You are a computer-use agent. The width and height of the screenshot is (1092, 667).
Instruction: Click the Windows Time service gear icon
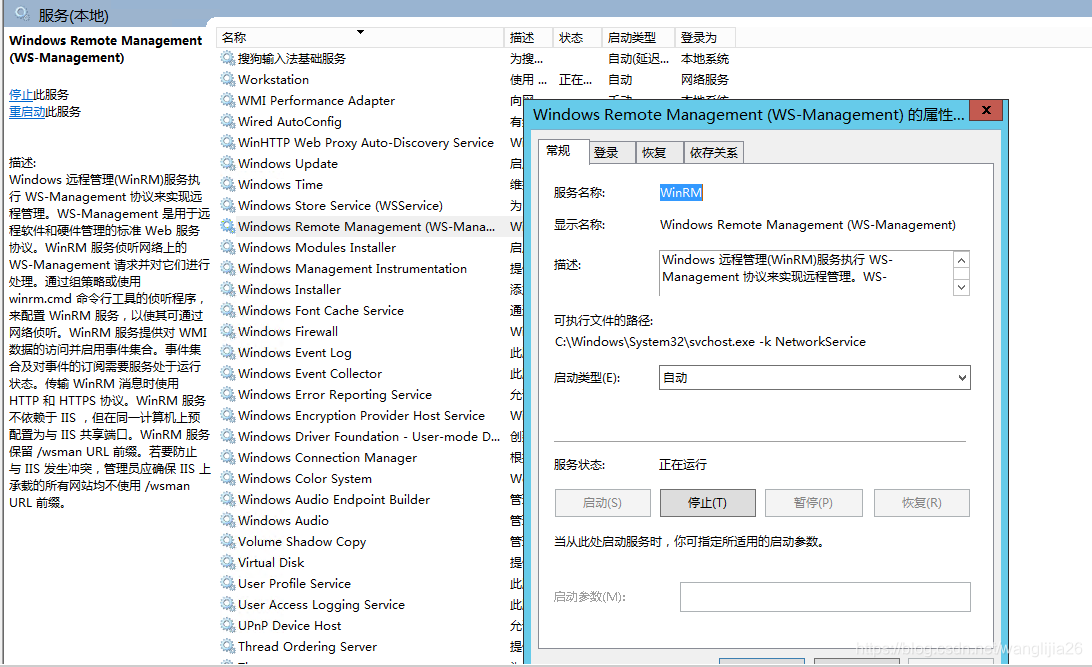click(x=228, y=185)
